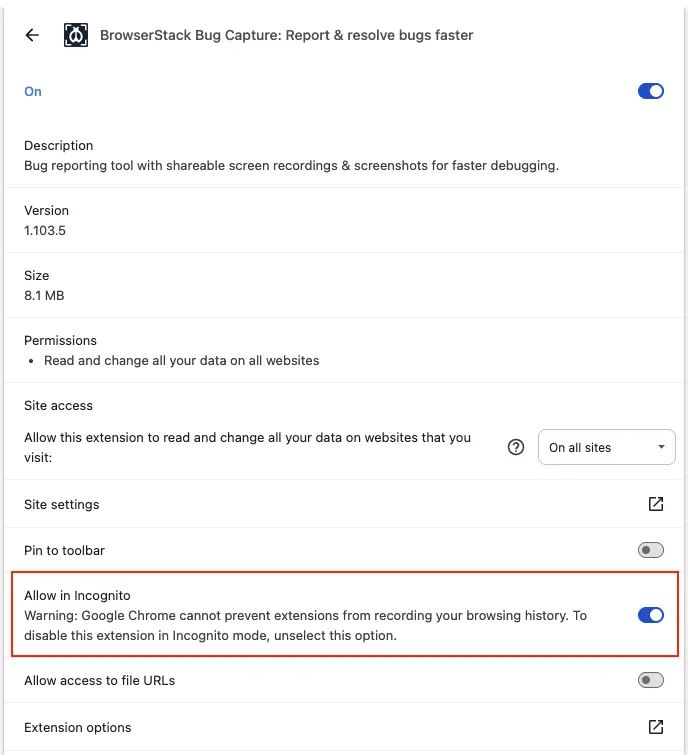Click the BrowserStack Bug Capture logo icon
The height and width of the screenshot is (755, 688).
(76, 35)
